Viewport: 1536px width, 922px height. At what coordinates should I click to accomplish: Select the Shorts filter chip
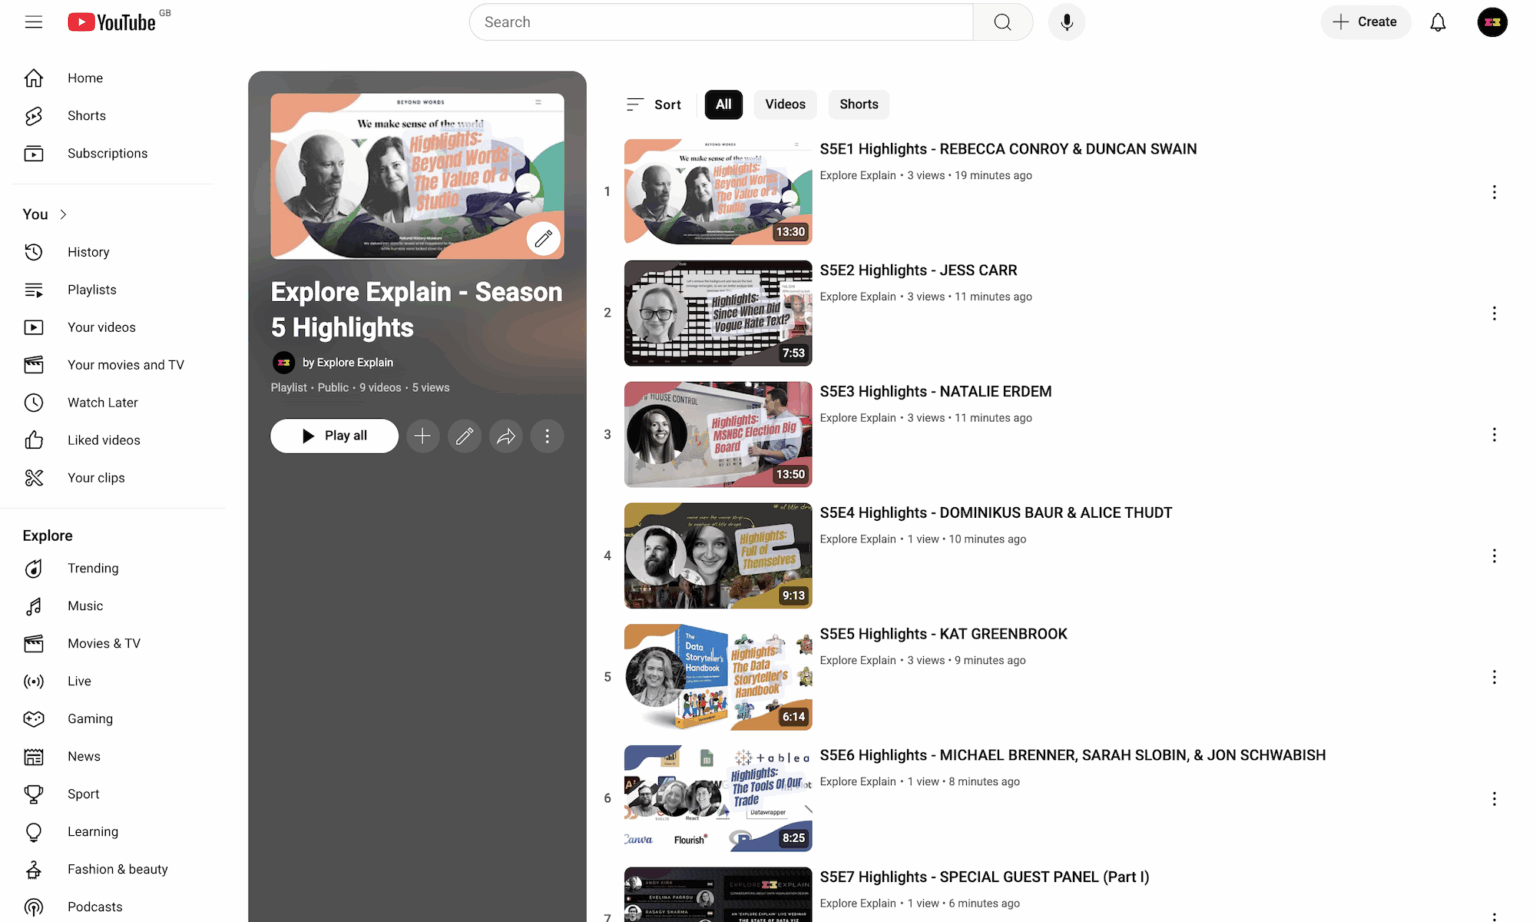[x=858, y=104]
